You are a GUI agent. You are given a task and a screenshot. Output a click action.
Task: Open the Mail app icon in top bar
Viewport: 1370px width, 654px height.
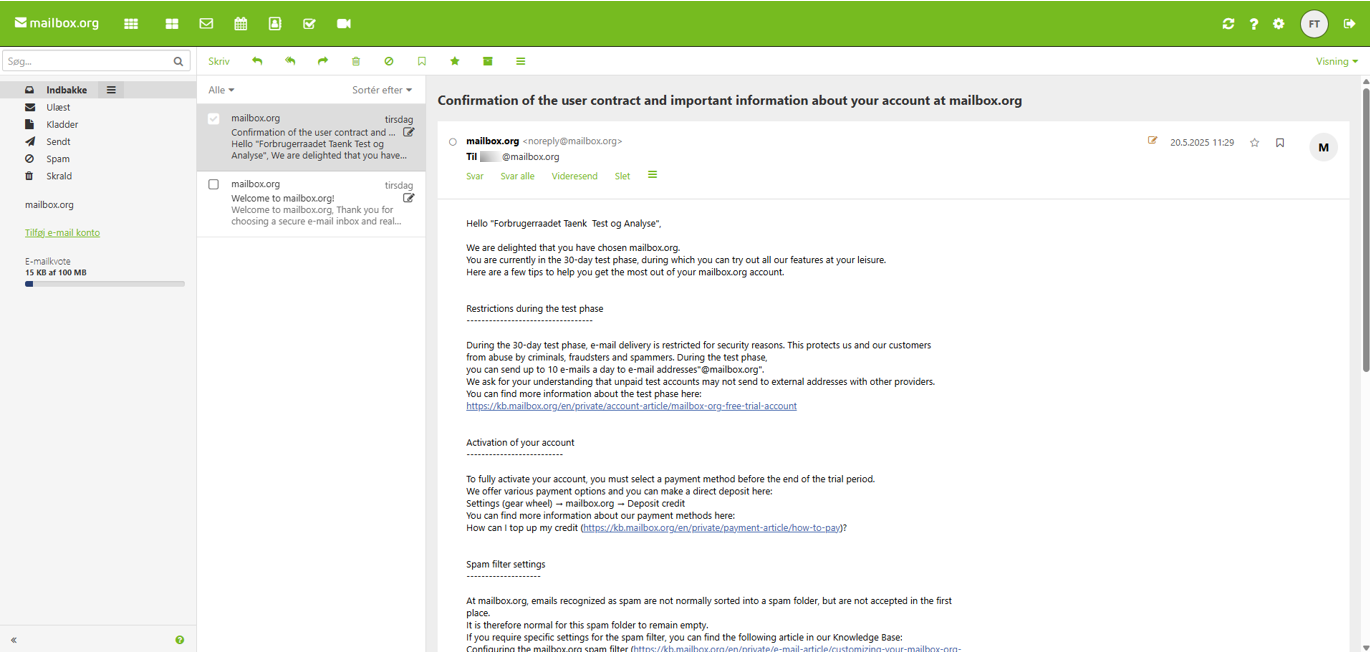click(x=206, y=23)
